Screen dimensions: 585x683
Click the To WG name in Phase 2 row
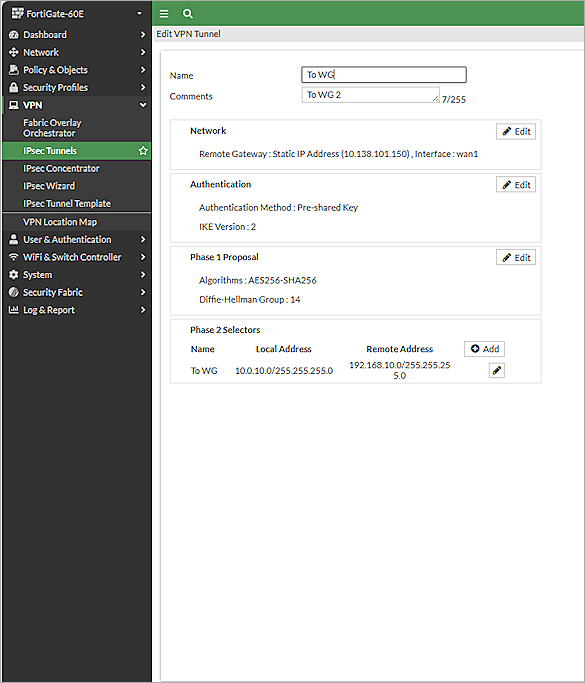[204, 371]
